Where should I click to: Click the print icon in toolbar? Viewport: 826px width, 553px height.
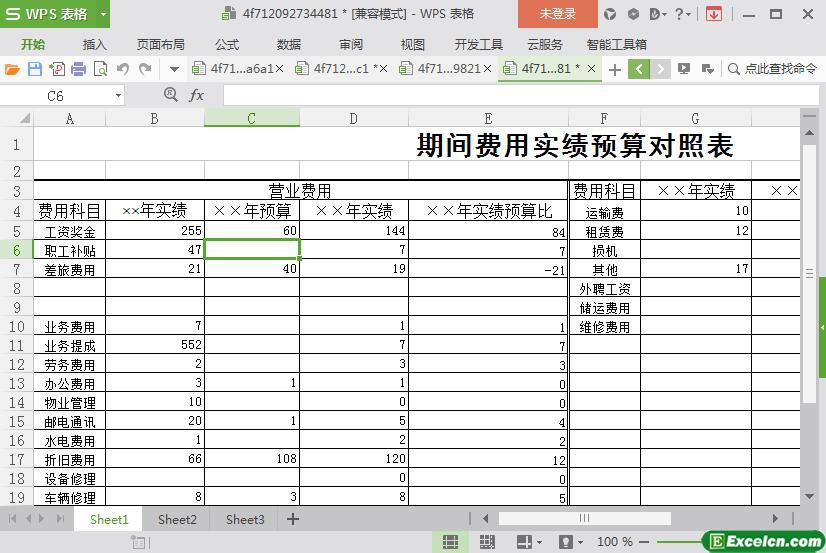point(78,69)
